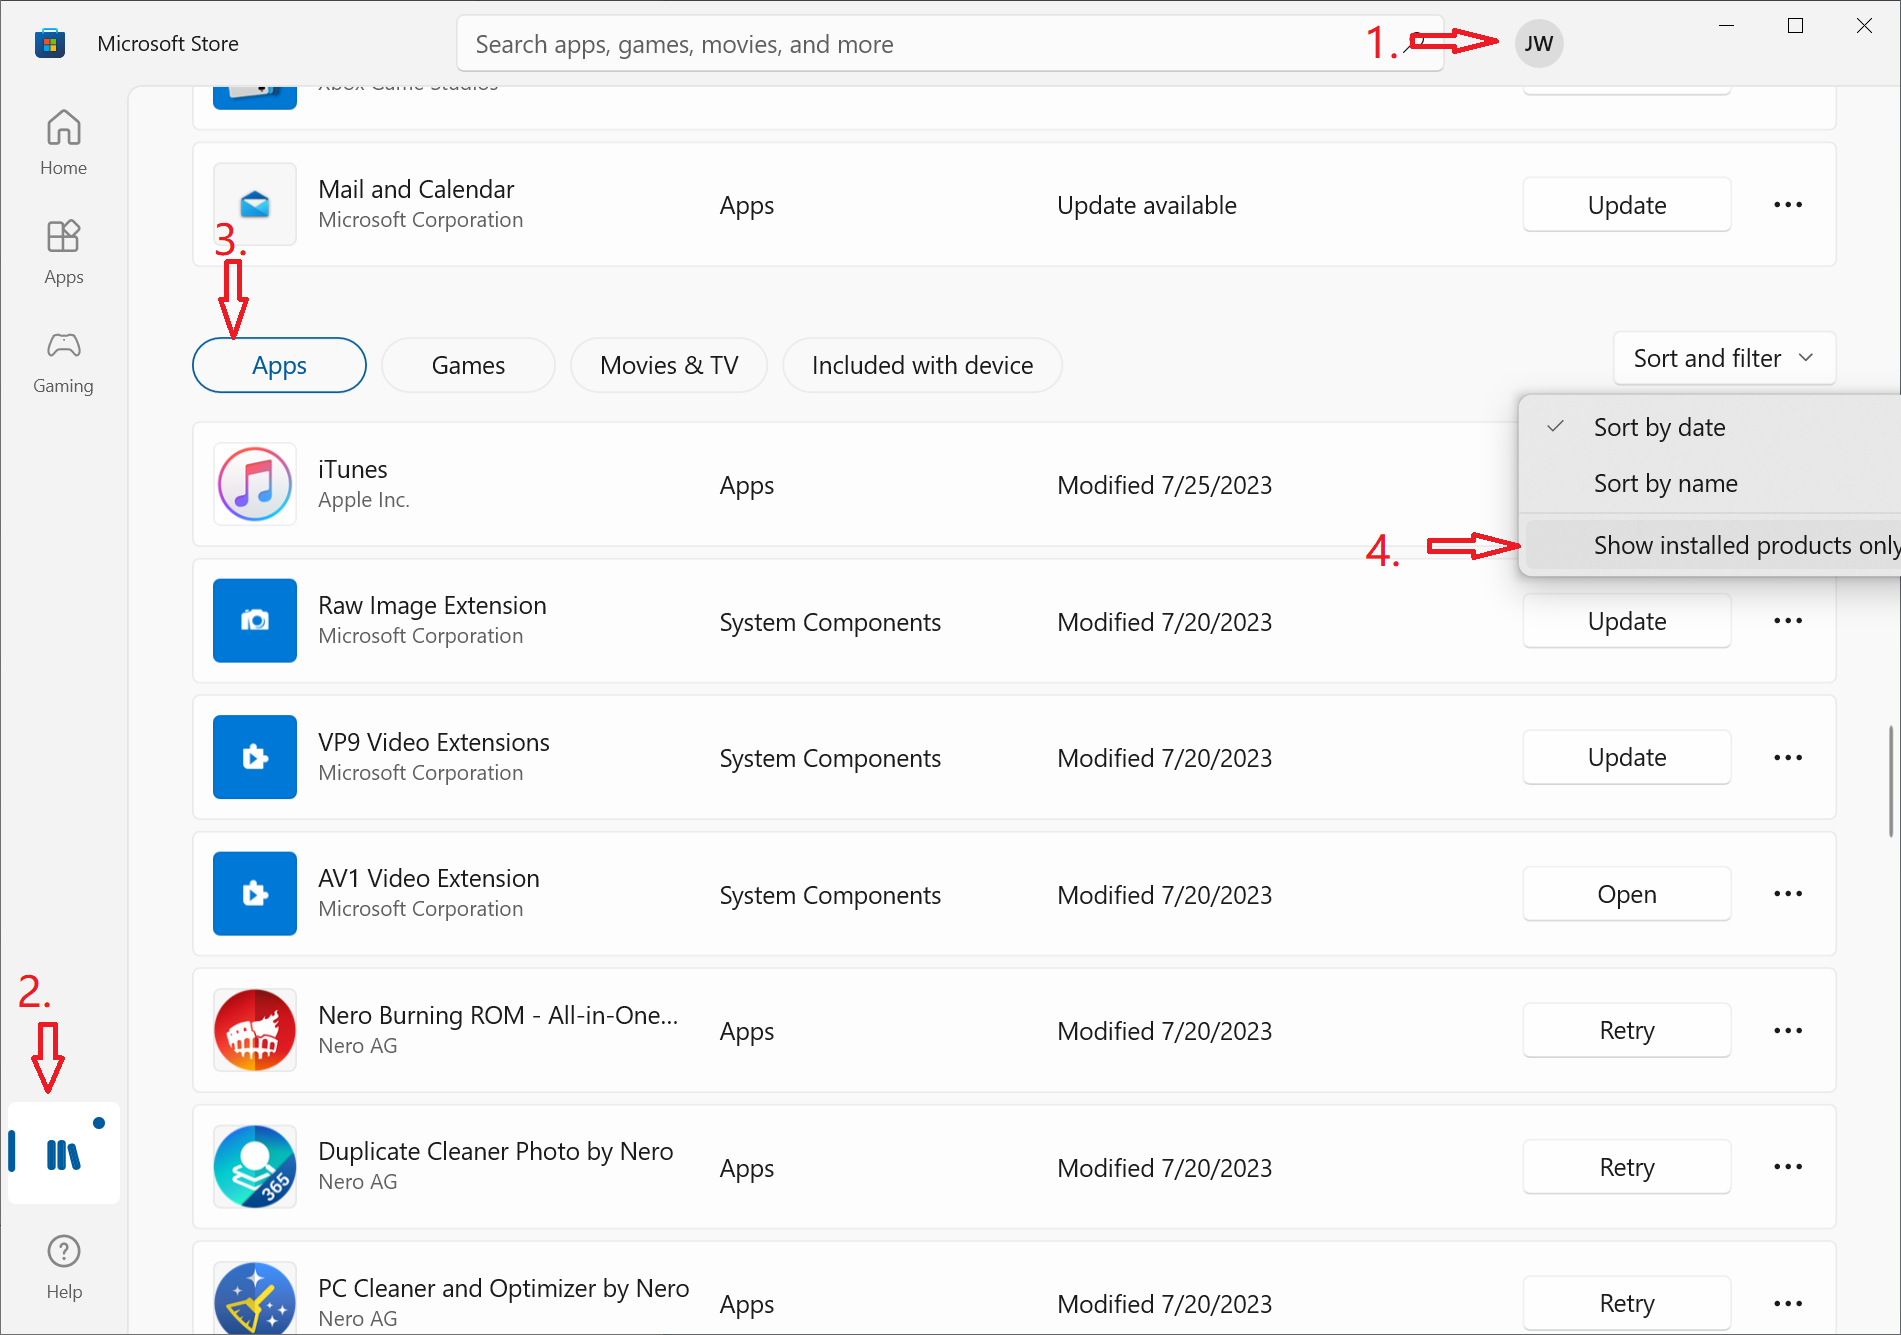Click the Apple Inc. publisher text

coord(364,500)
